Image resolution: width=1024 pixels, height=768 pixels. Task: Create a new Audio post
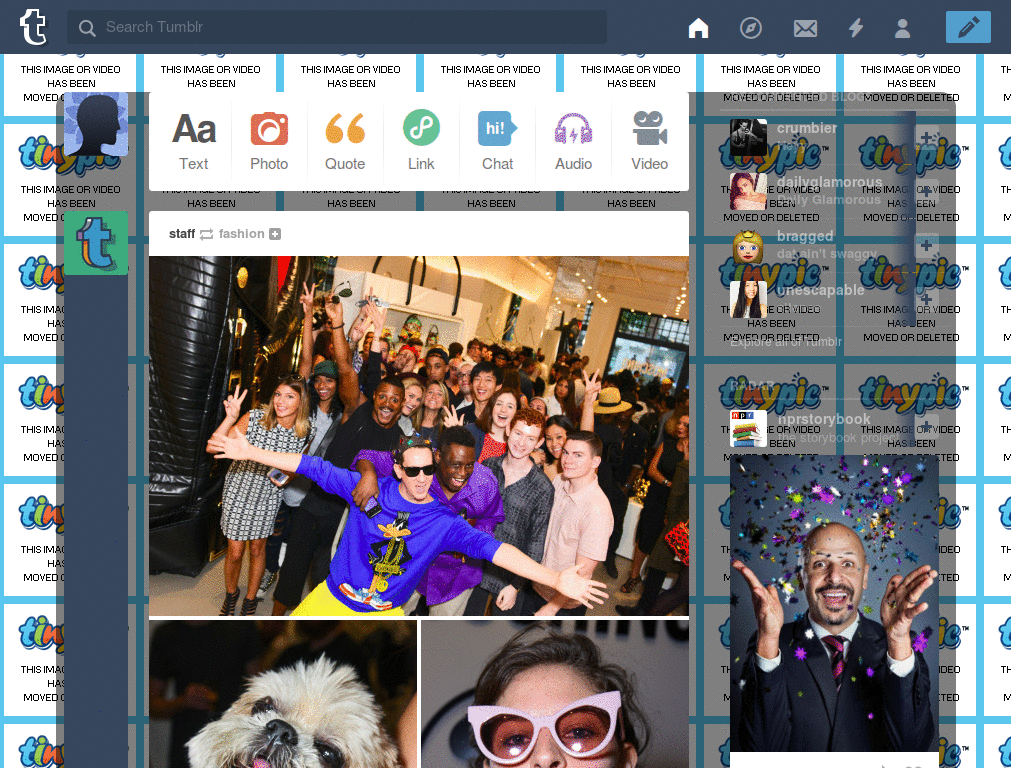coord(573,142)
